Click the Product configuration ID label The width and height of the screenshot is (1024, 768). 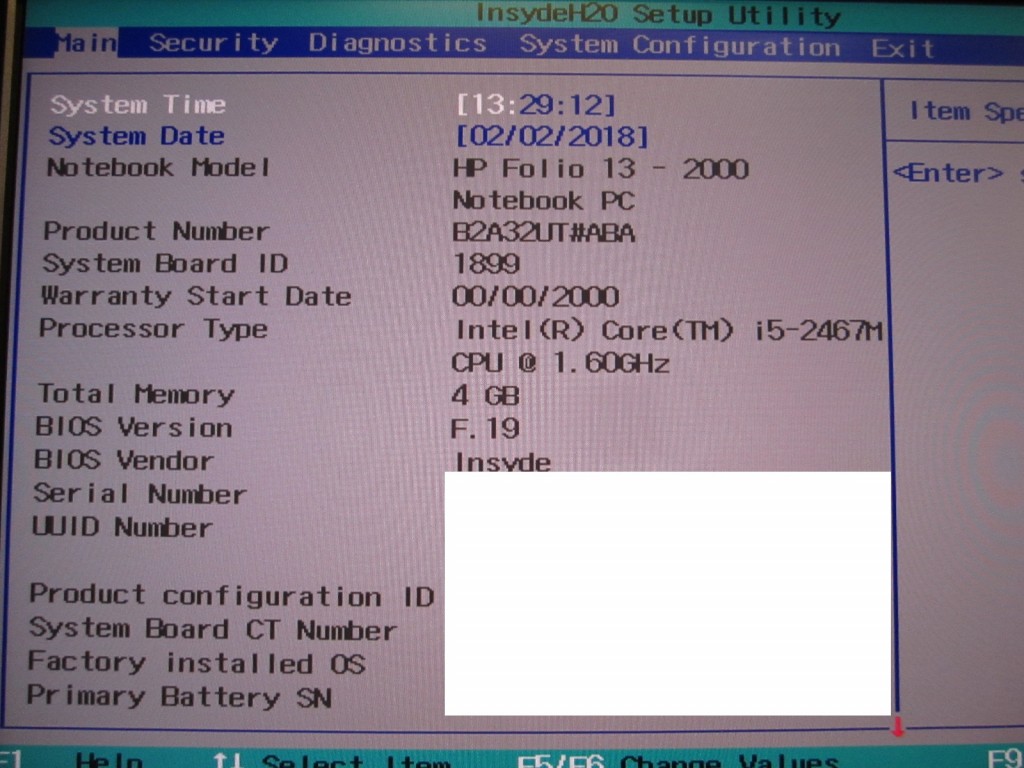click(232, 596)
